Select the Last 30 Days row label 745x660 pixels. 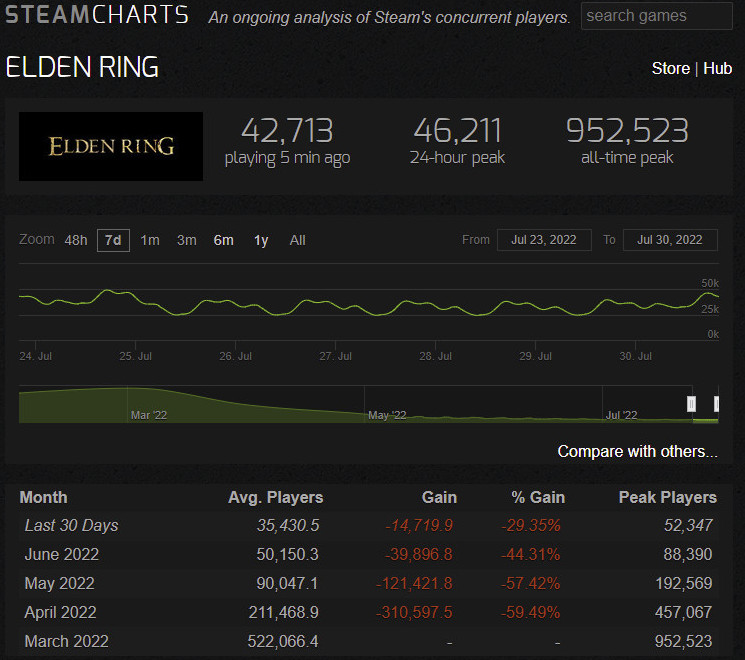71,526
